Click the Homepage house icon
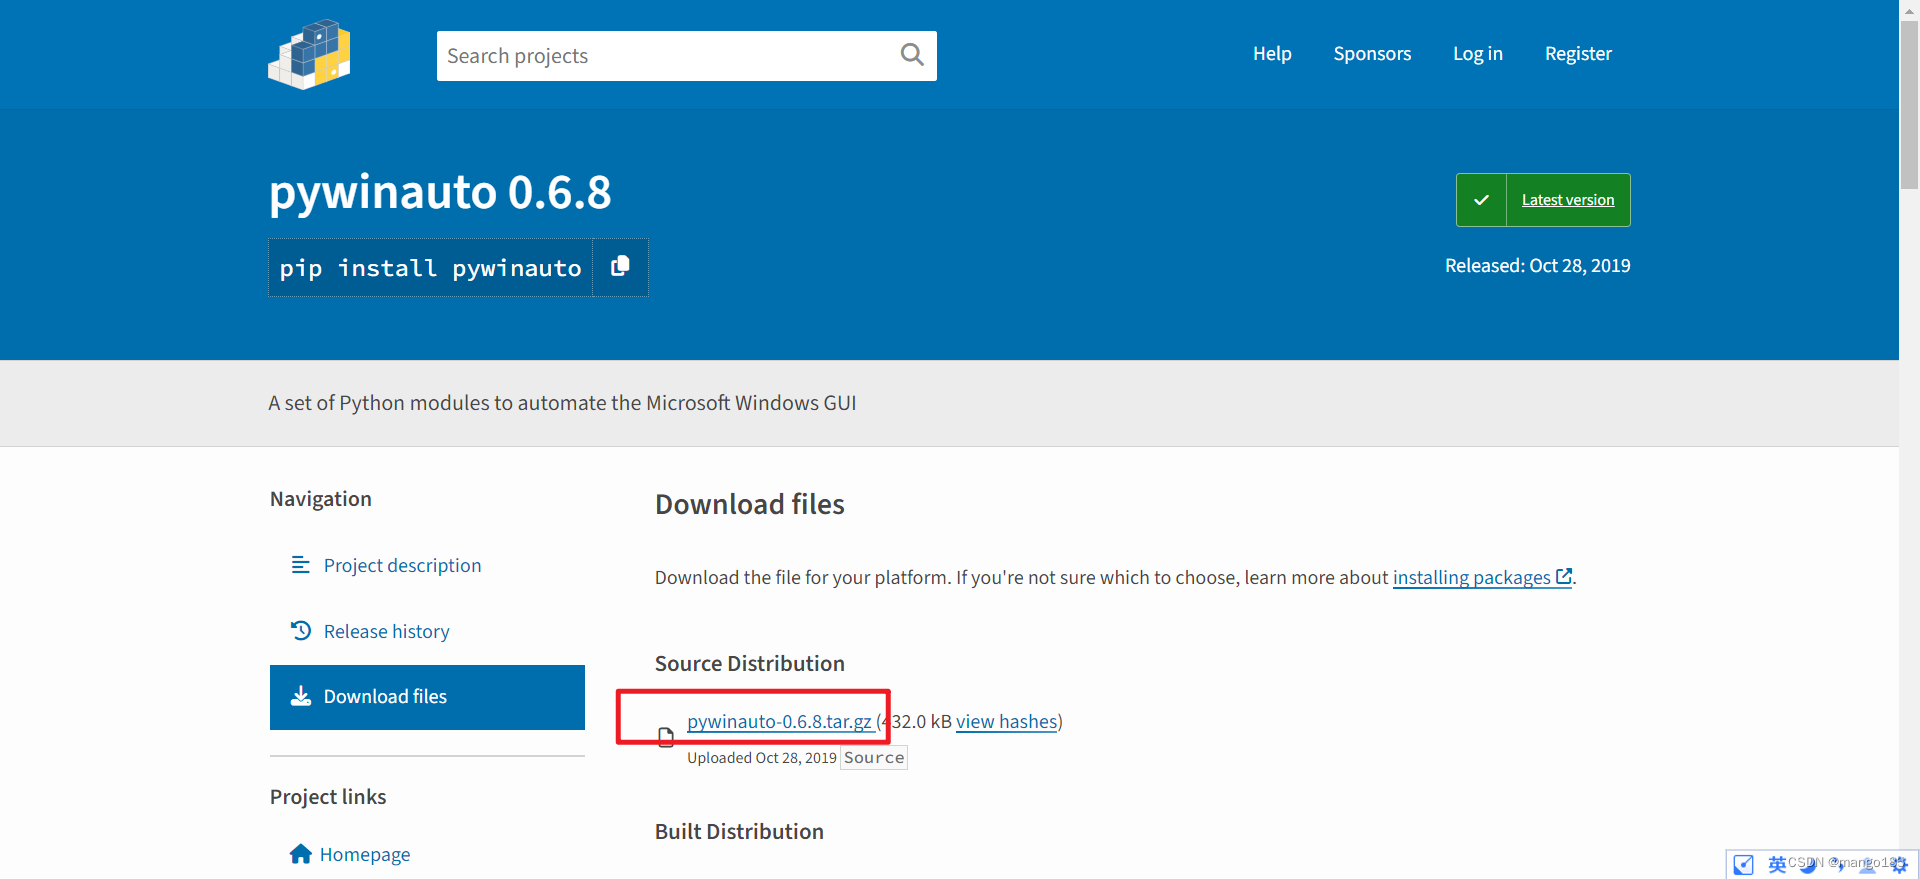The width and height of the screenshot is (1920, 879). 300,854
